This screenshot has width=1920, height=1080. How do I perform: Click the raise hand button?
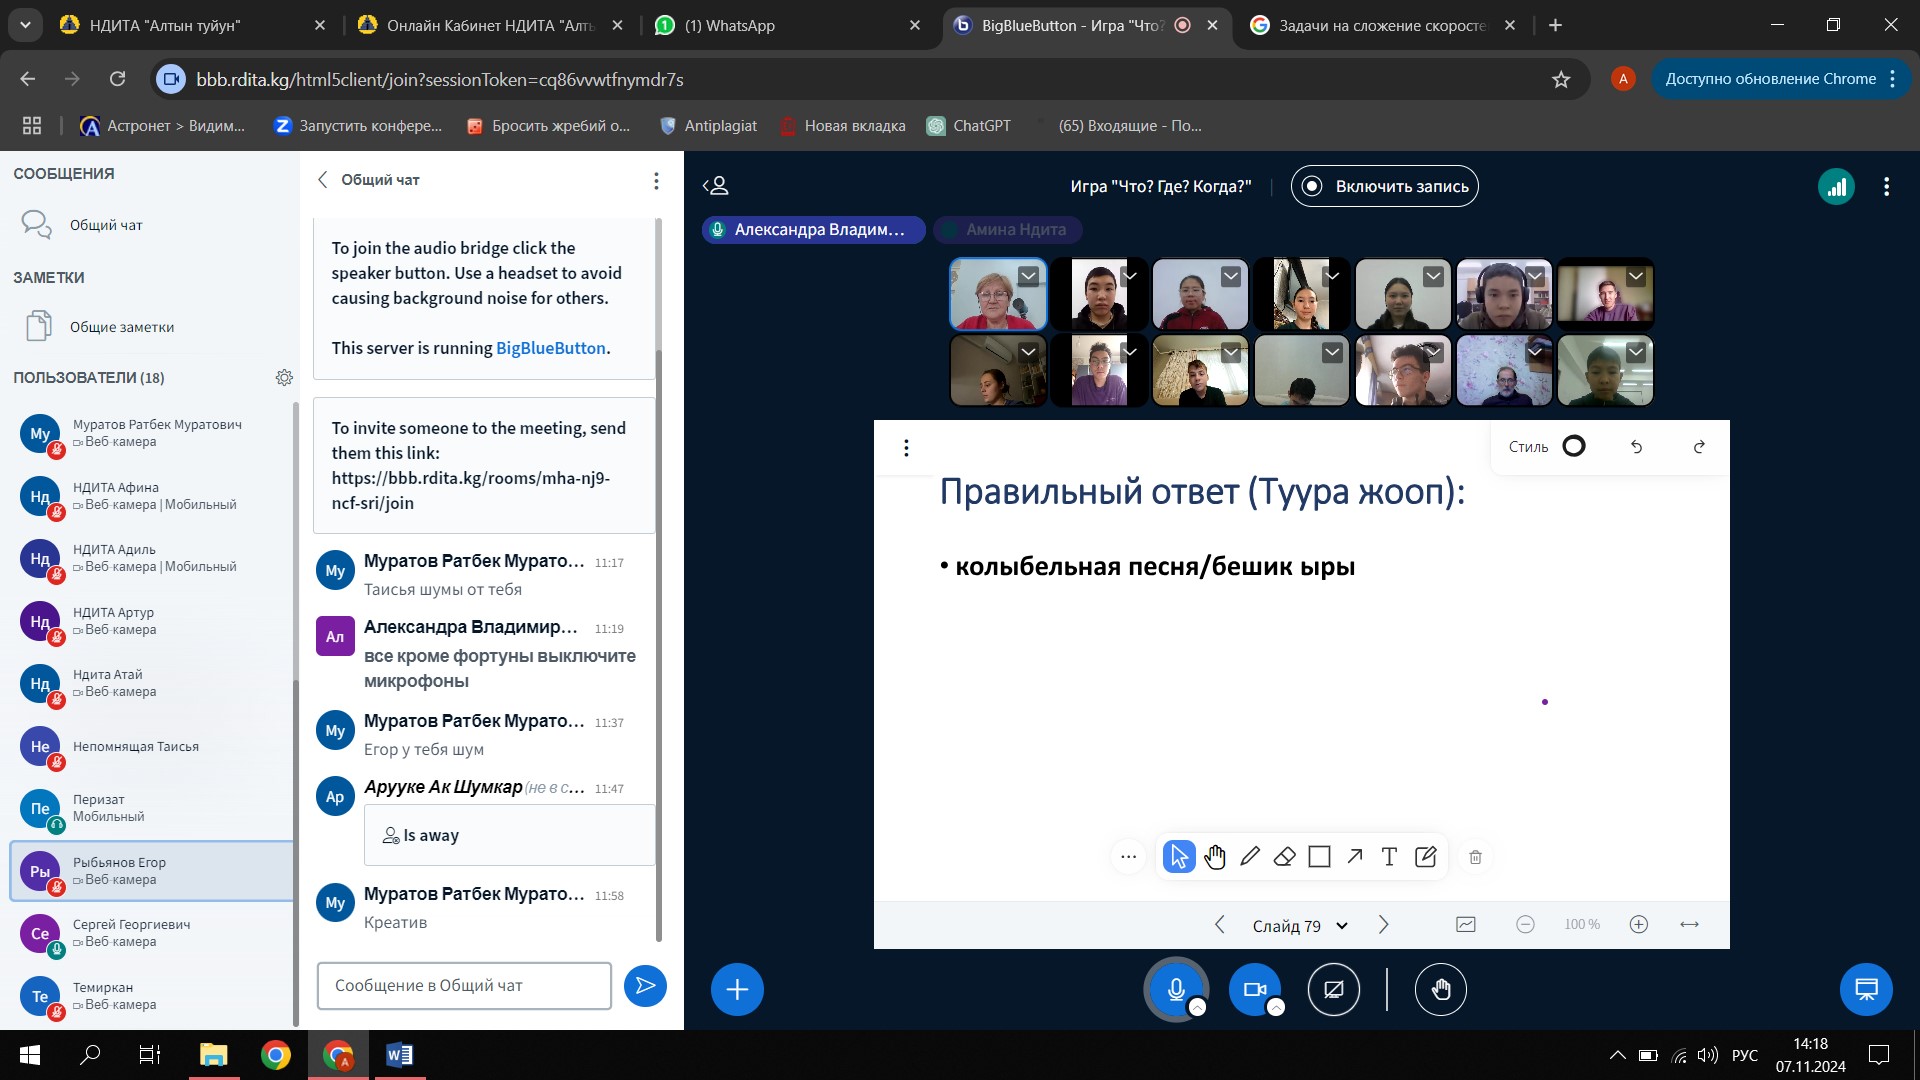pos(1440,990)
